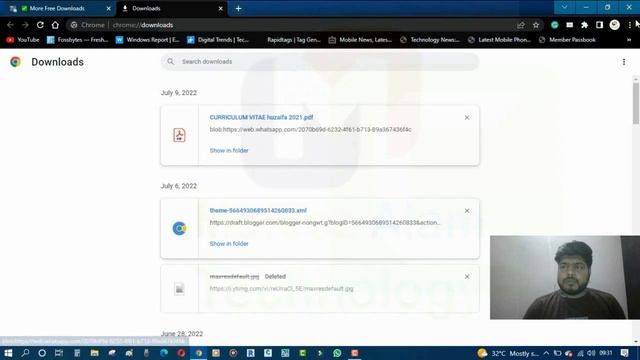This screenshot has height=360, width=640.
Task: Switch to More Free Downloads tab
Action: [x=57, y=8]
